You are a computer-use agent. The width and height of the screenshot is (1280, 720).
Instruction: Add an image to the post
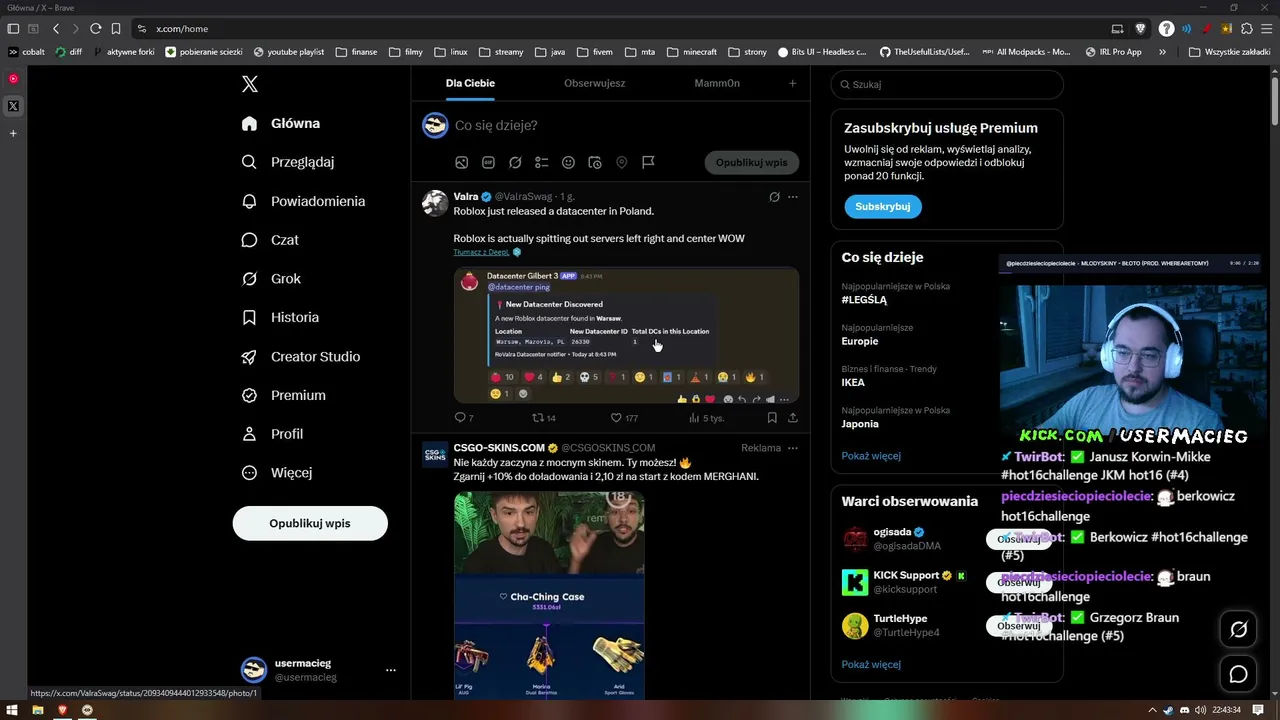point(462,162)
